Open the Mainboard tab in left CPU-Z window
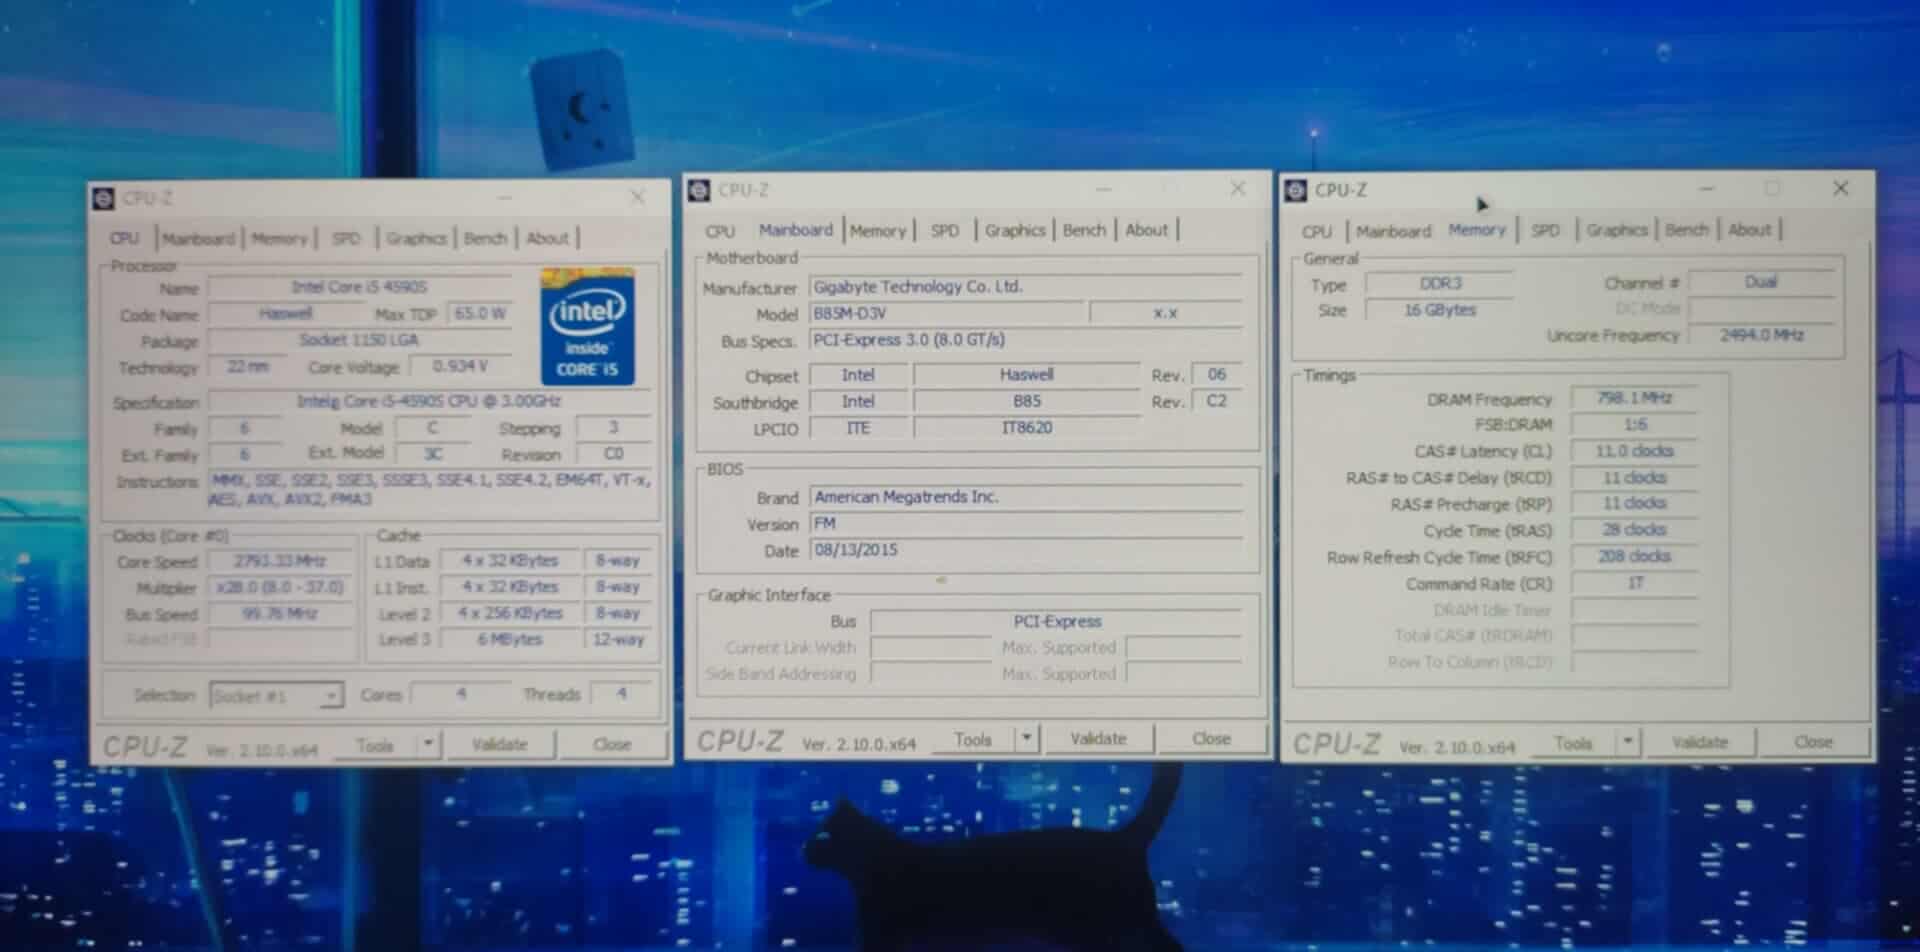This screenshot has height=952, width=1920. (x=199, y=238)
